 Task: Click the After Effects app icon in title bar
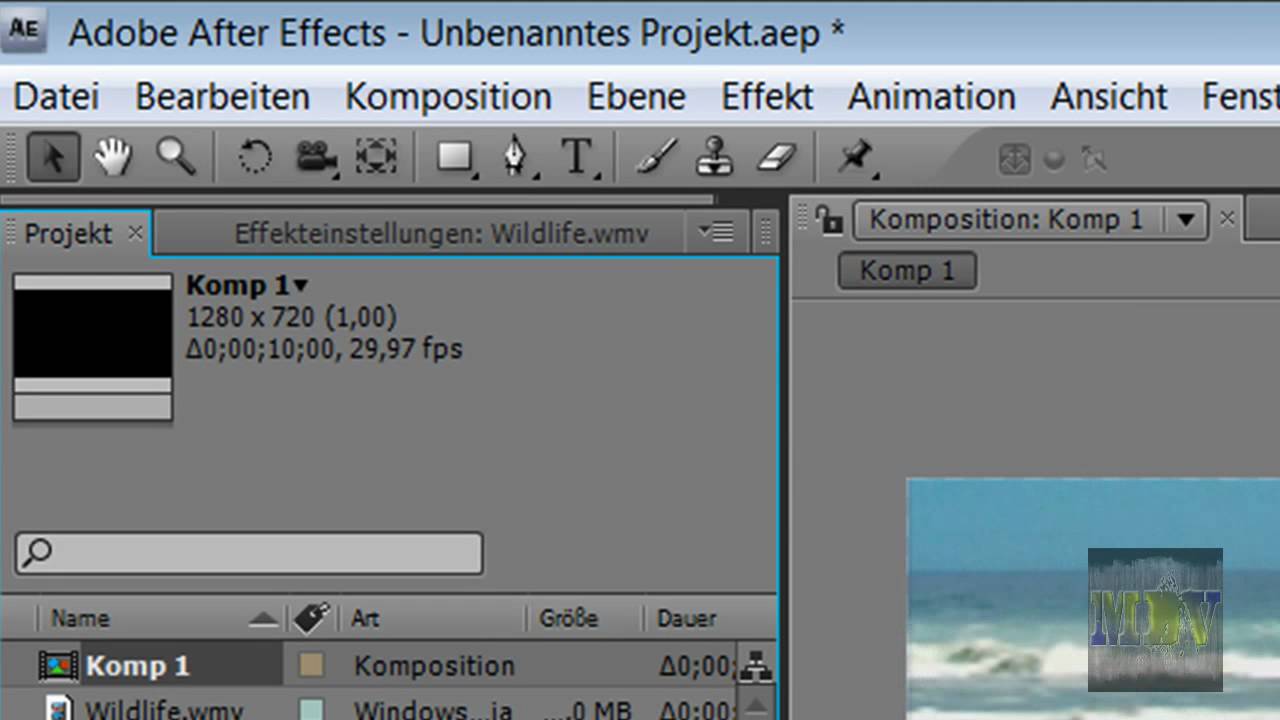[24, 29]
